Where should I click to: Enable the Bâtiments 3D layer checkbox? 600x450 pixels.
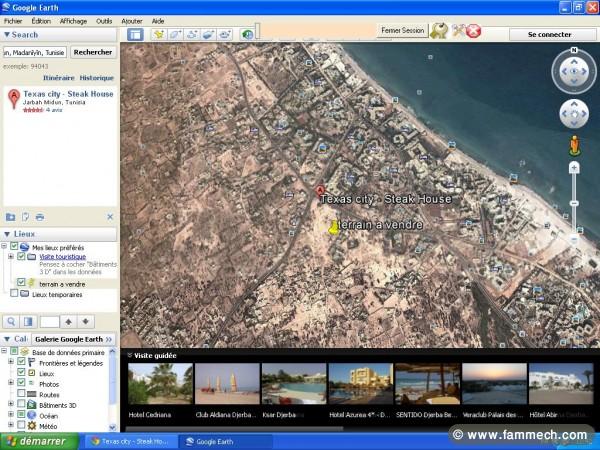21,404
